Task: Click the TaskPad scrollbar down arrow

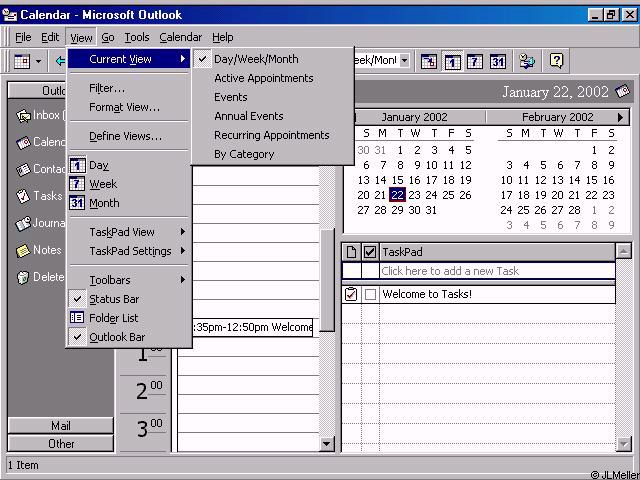Action: coord(623,444)
